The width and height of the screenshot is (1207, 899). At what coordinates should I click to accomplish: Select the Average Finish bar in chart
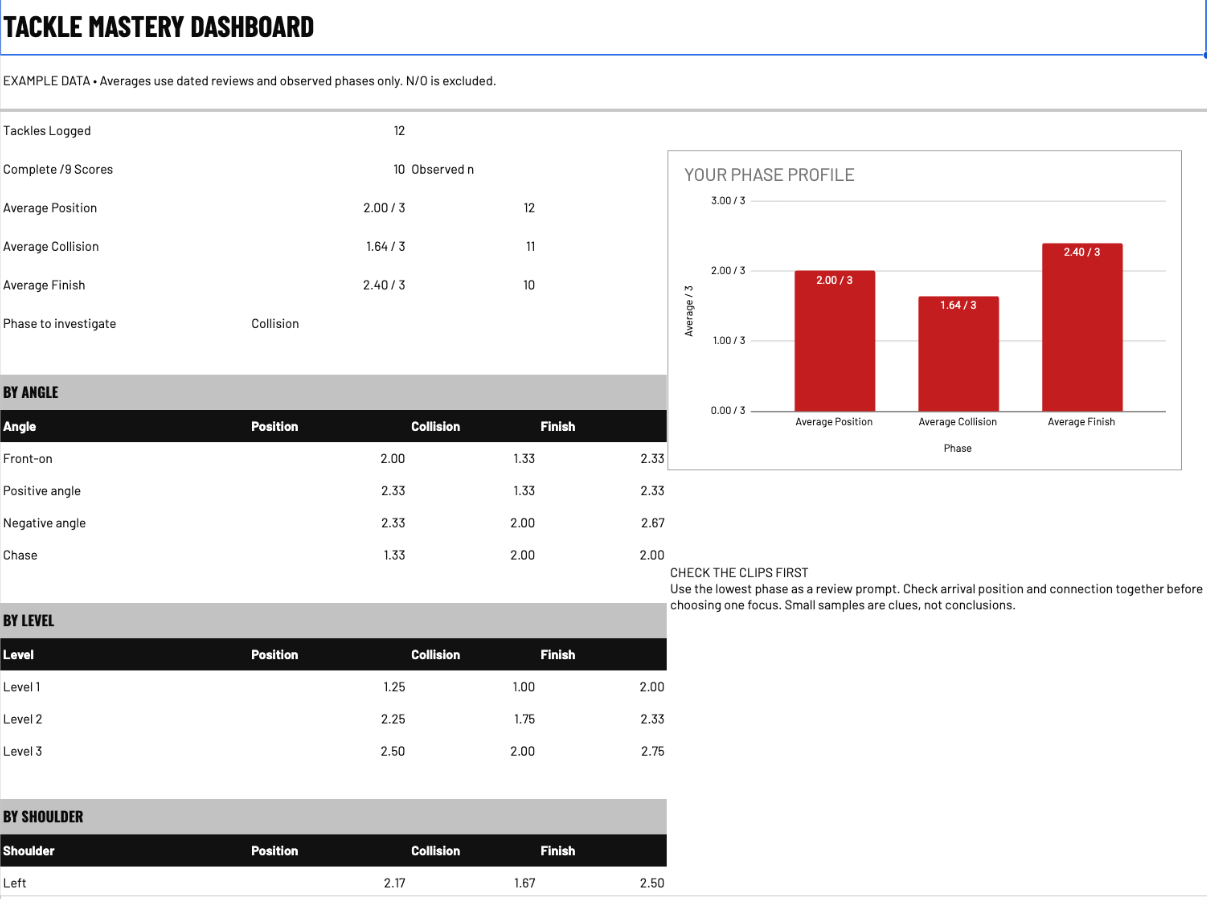1082,327
